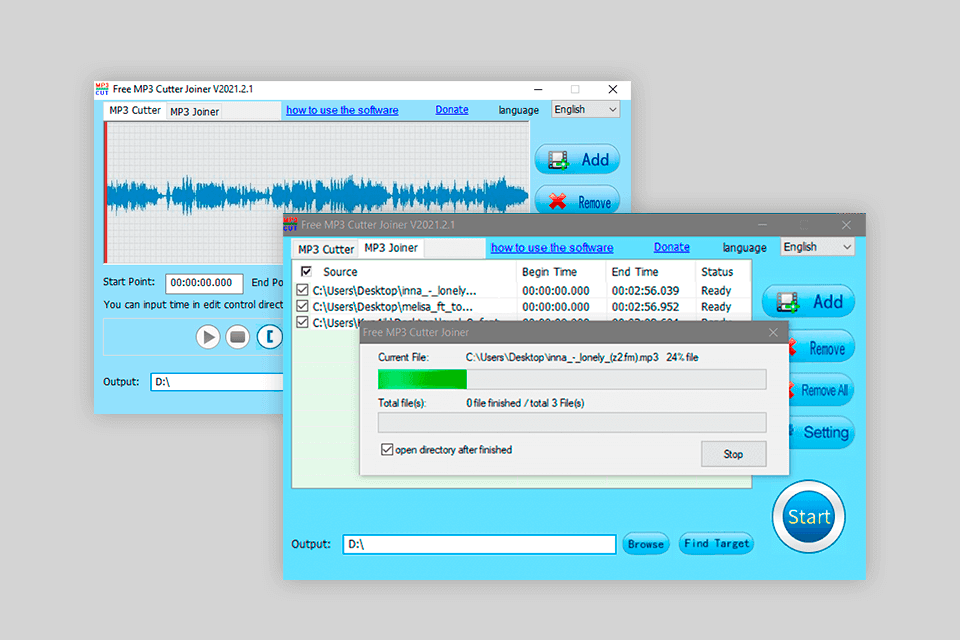Uncheck the melisa_ft_to file checkbox

[x=302, y=306]
